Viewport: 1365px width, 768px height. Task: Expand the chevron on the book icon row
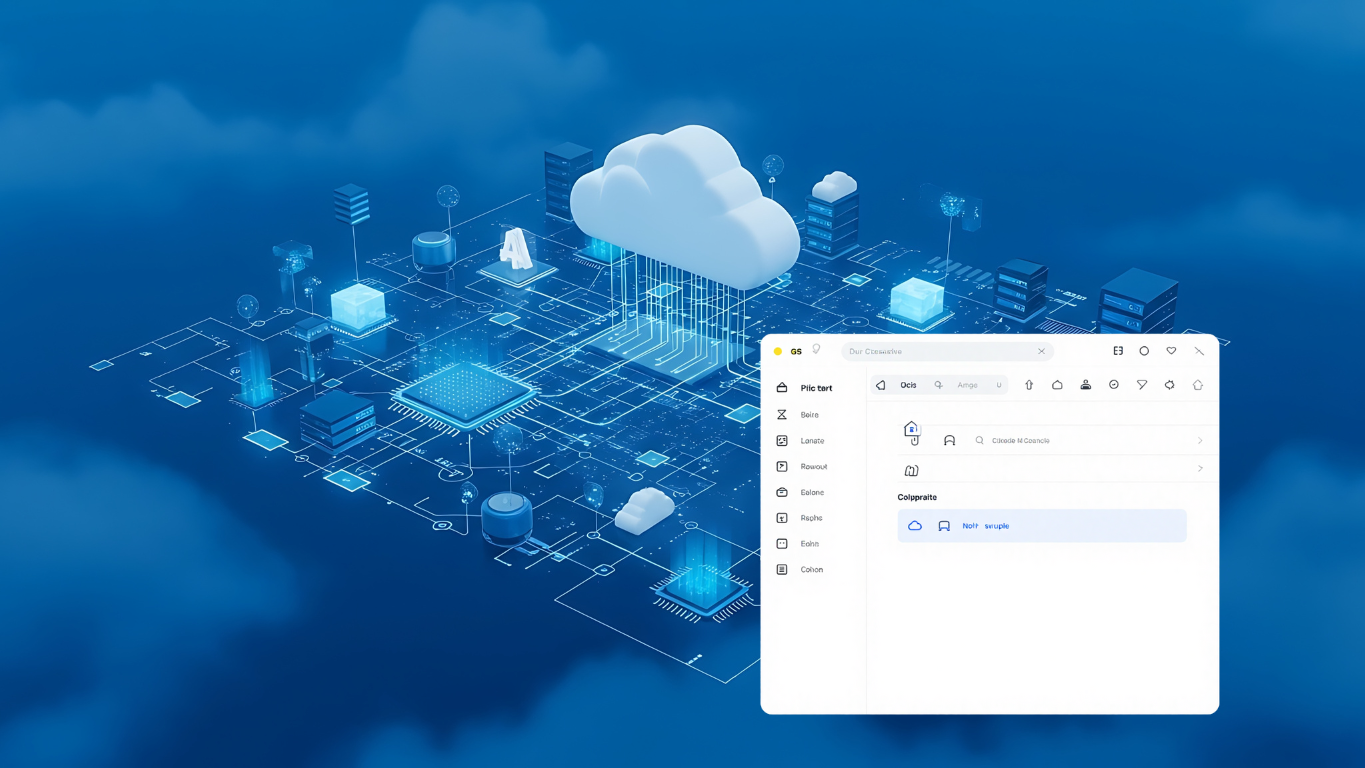coord(1200,469)
